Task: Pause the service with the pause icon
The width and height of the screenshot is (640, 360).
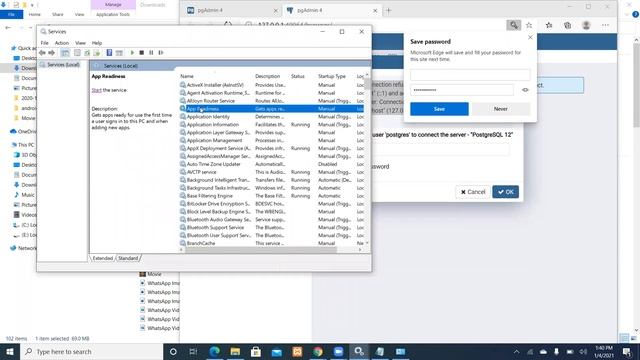Action: click(151, 53)
